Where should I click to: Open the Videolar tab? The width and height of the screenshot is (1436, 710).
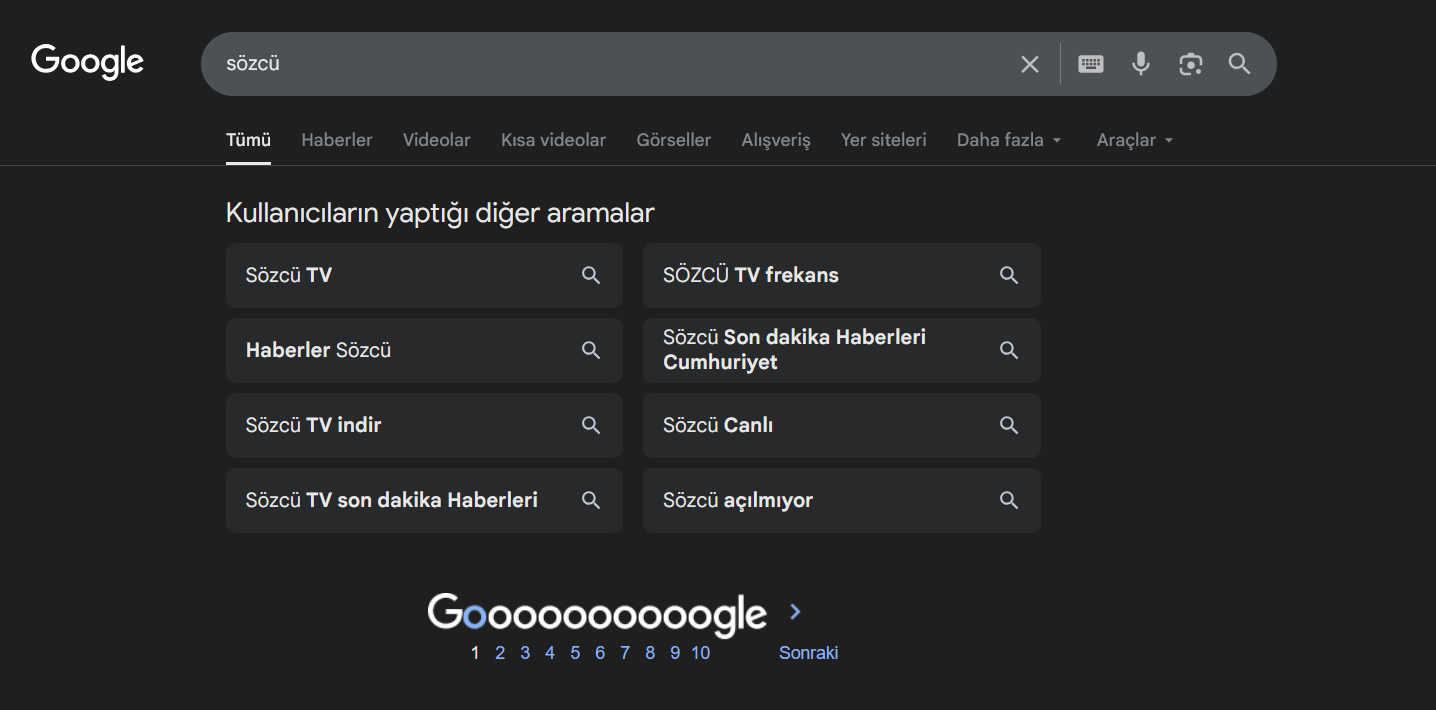(436, 140)
